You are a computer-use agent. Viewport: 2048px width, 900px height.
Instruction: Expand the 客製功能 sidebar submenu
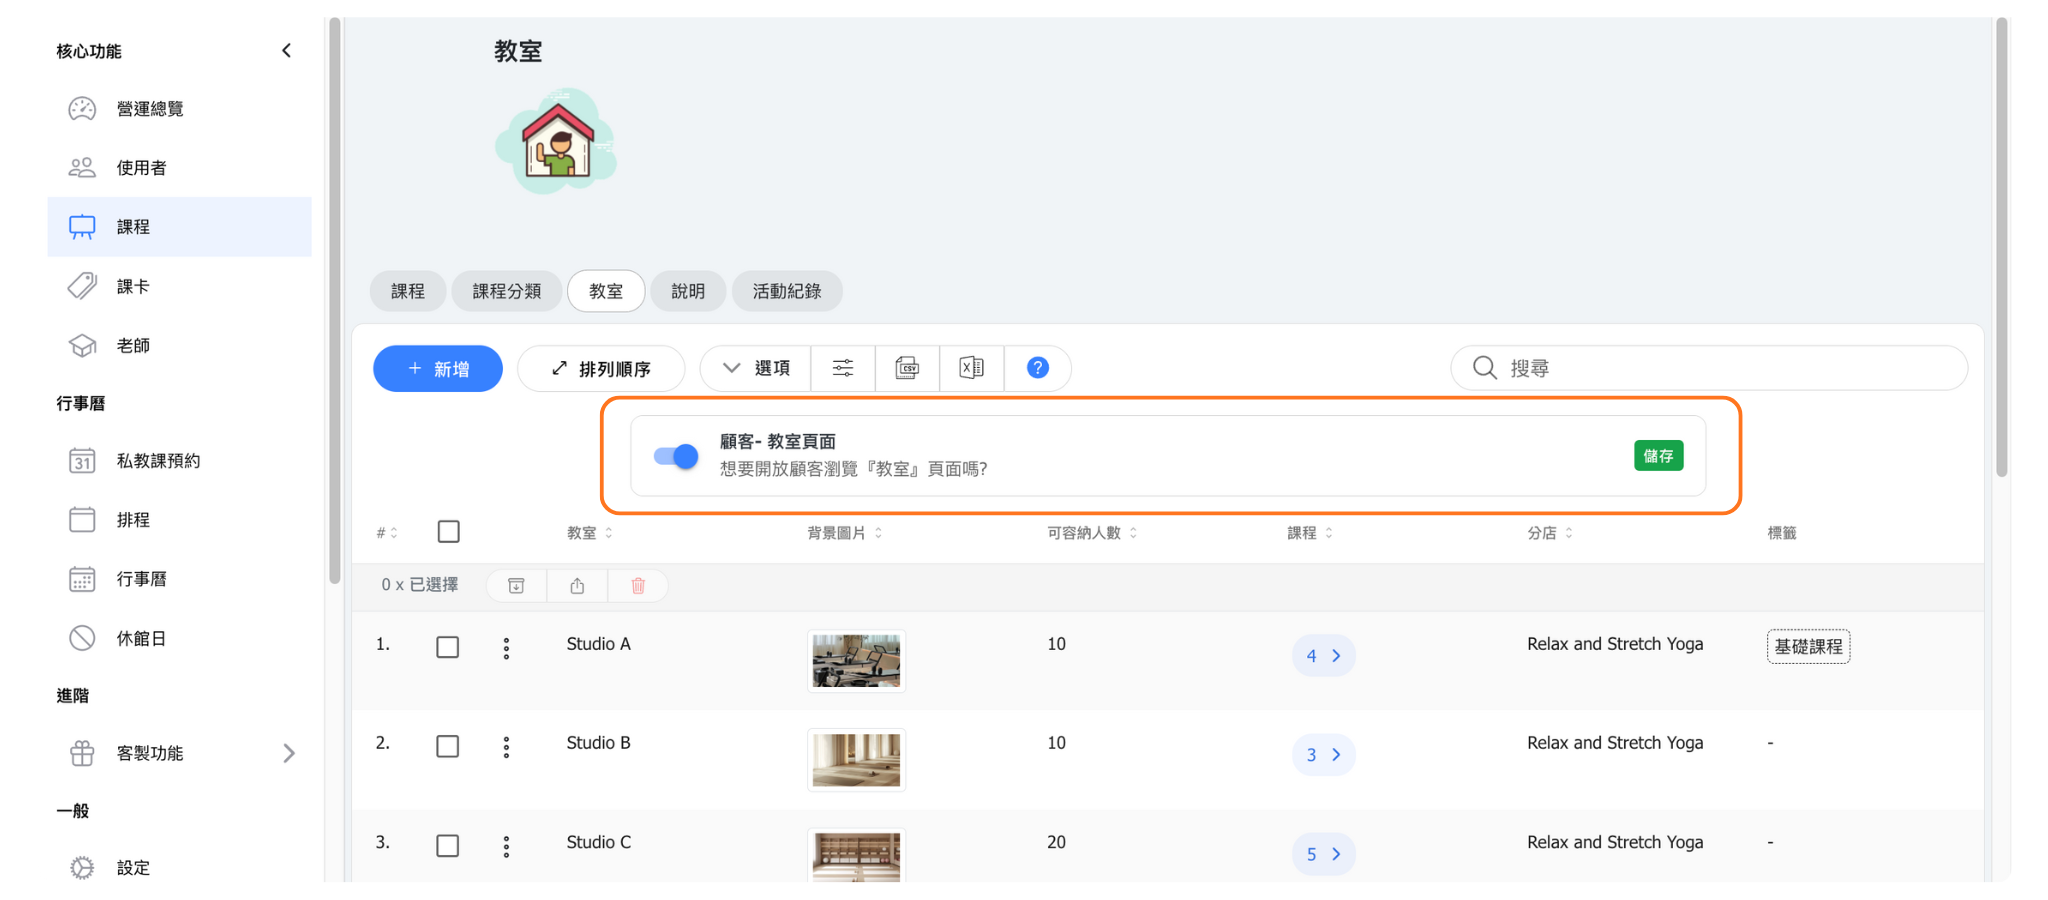click(x=288, y=753)
